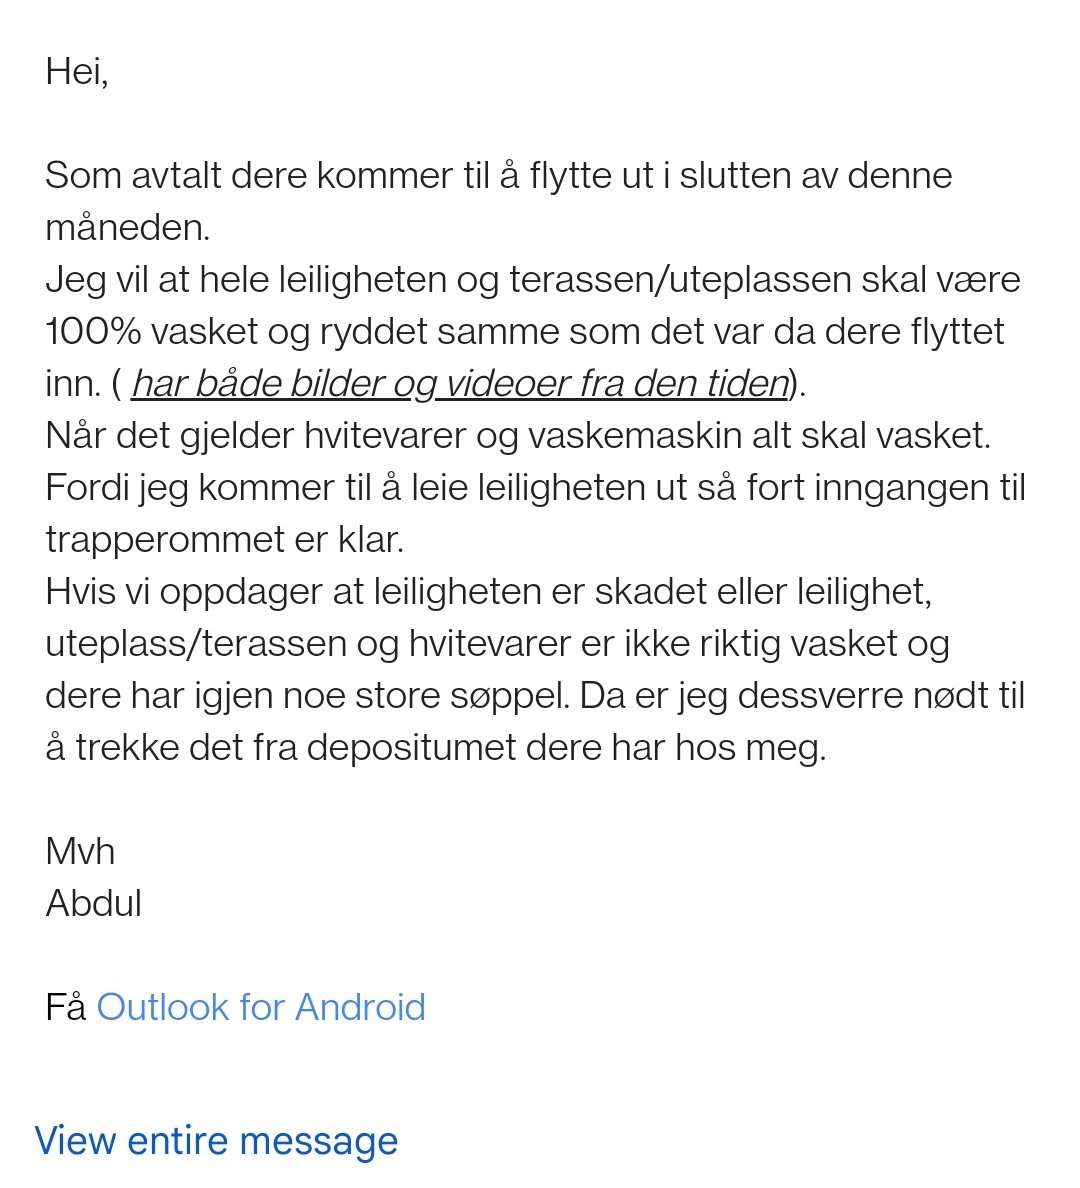Click View entire message

point(216,1141)
